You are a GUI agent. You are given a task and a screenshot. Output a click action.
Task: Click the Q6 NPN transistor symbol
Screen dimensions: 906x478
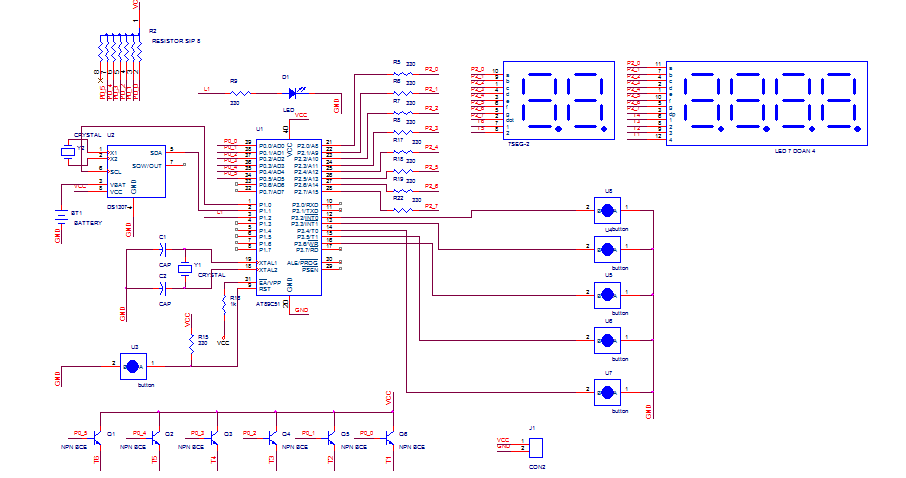389,439
